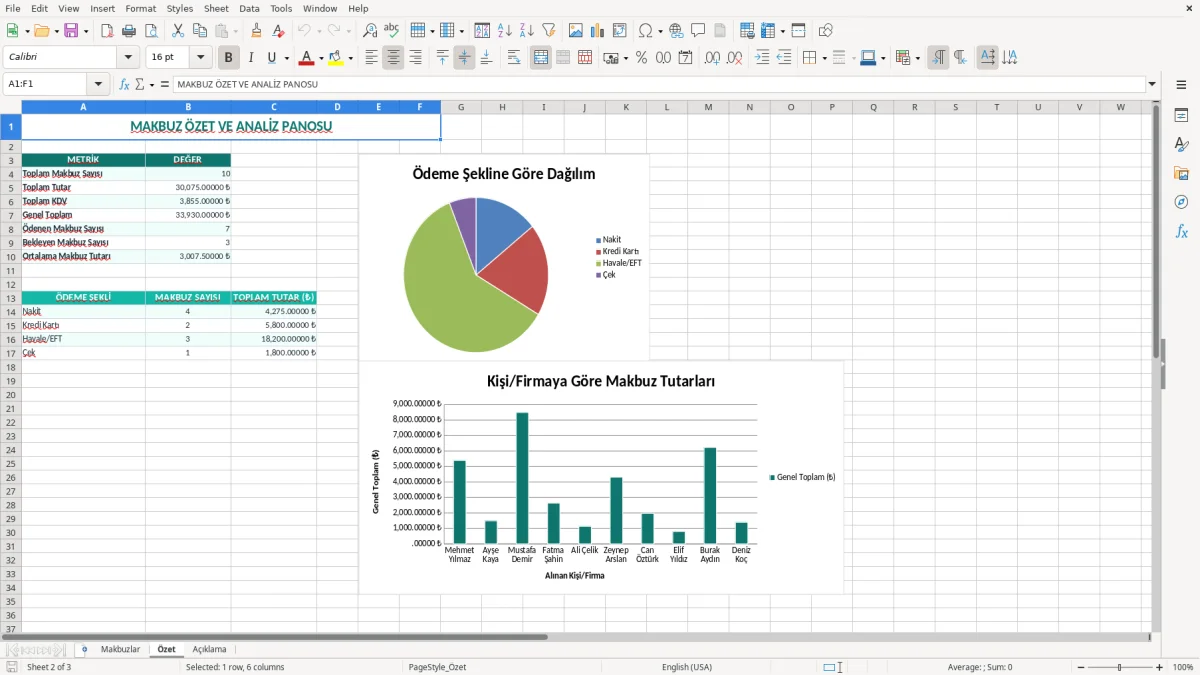1200x675 pixels.
Task: Click the Insert Pivot Table icon
Action: (620, 31)
